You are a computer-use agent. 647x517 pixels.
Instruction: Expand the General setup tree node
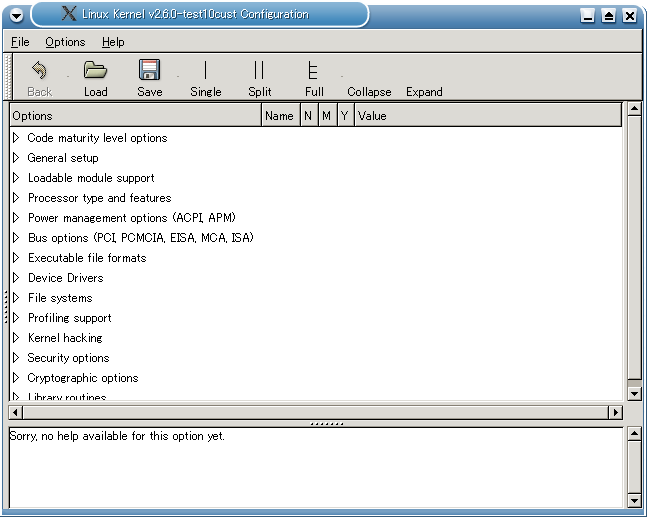(16, 158)
